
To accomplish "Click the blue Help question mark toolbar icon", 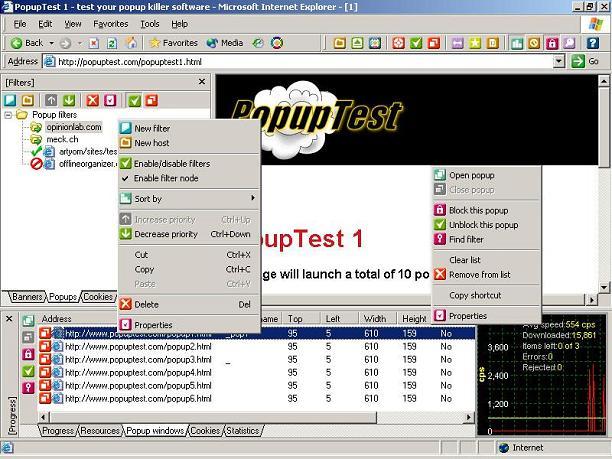I will pos(592,43).
